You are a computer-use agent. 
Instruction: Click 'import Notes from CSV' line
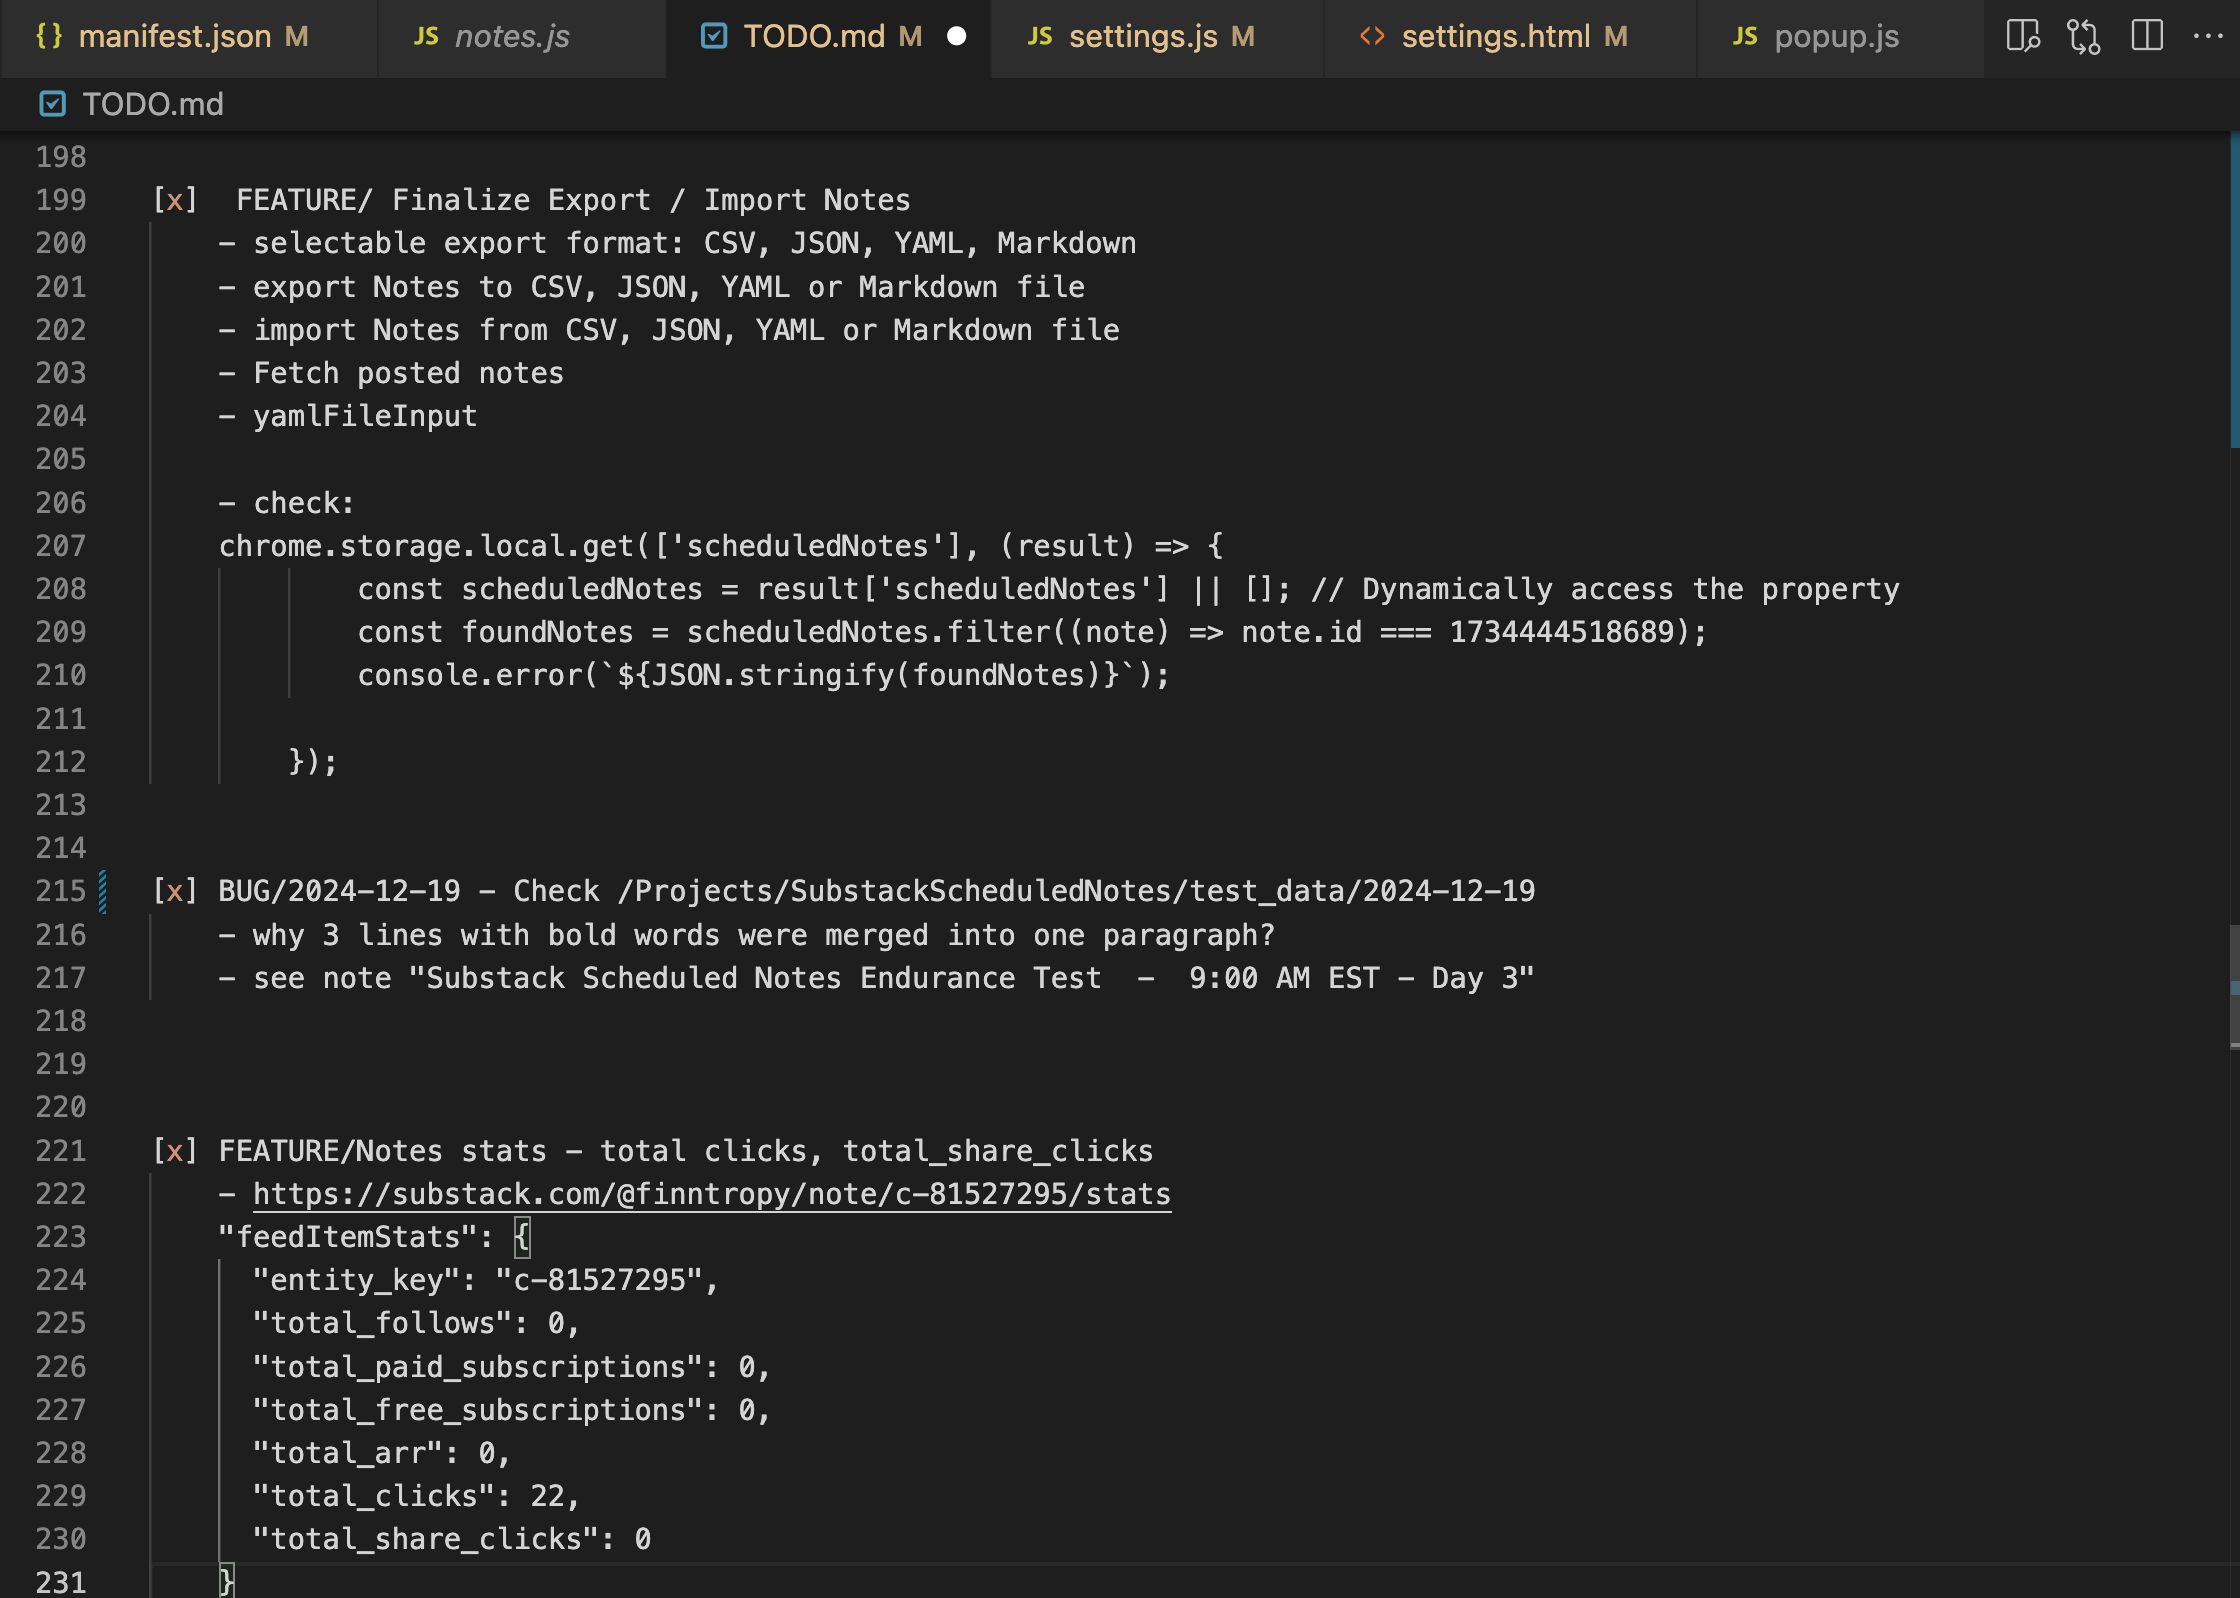(x=669, y=330)
